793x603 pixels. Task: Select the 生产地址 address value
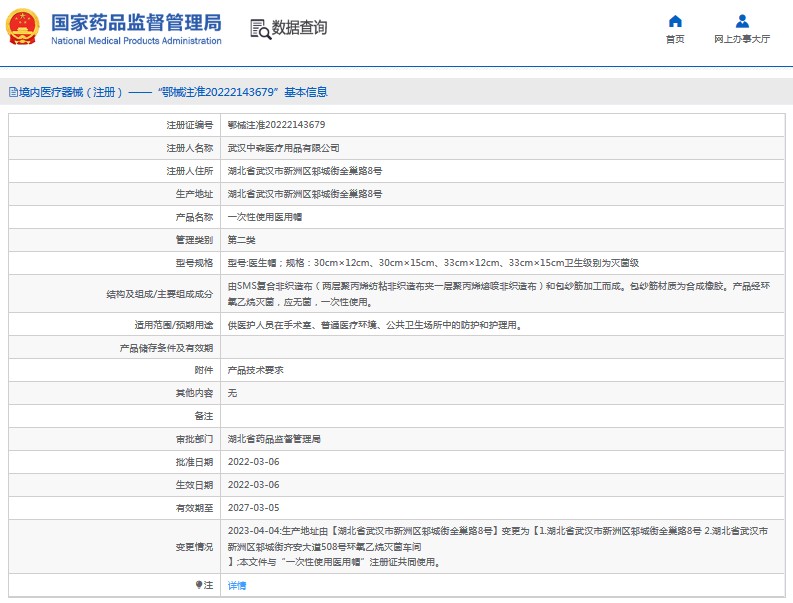pyautogui.click(x=304, y=194)
